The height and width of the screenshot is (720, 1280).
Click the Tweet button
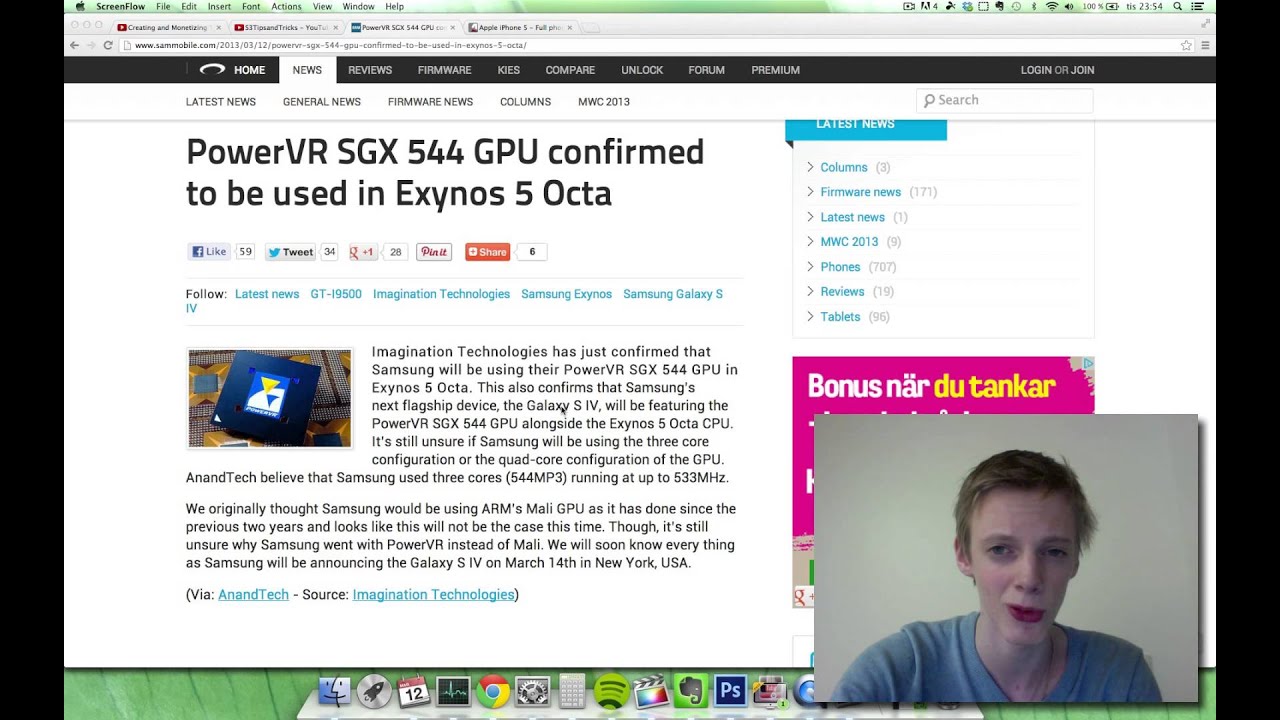[290, 252]
